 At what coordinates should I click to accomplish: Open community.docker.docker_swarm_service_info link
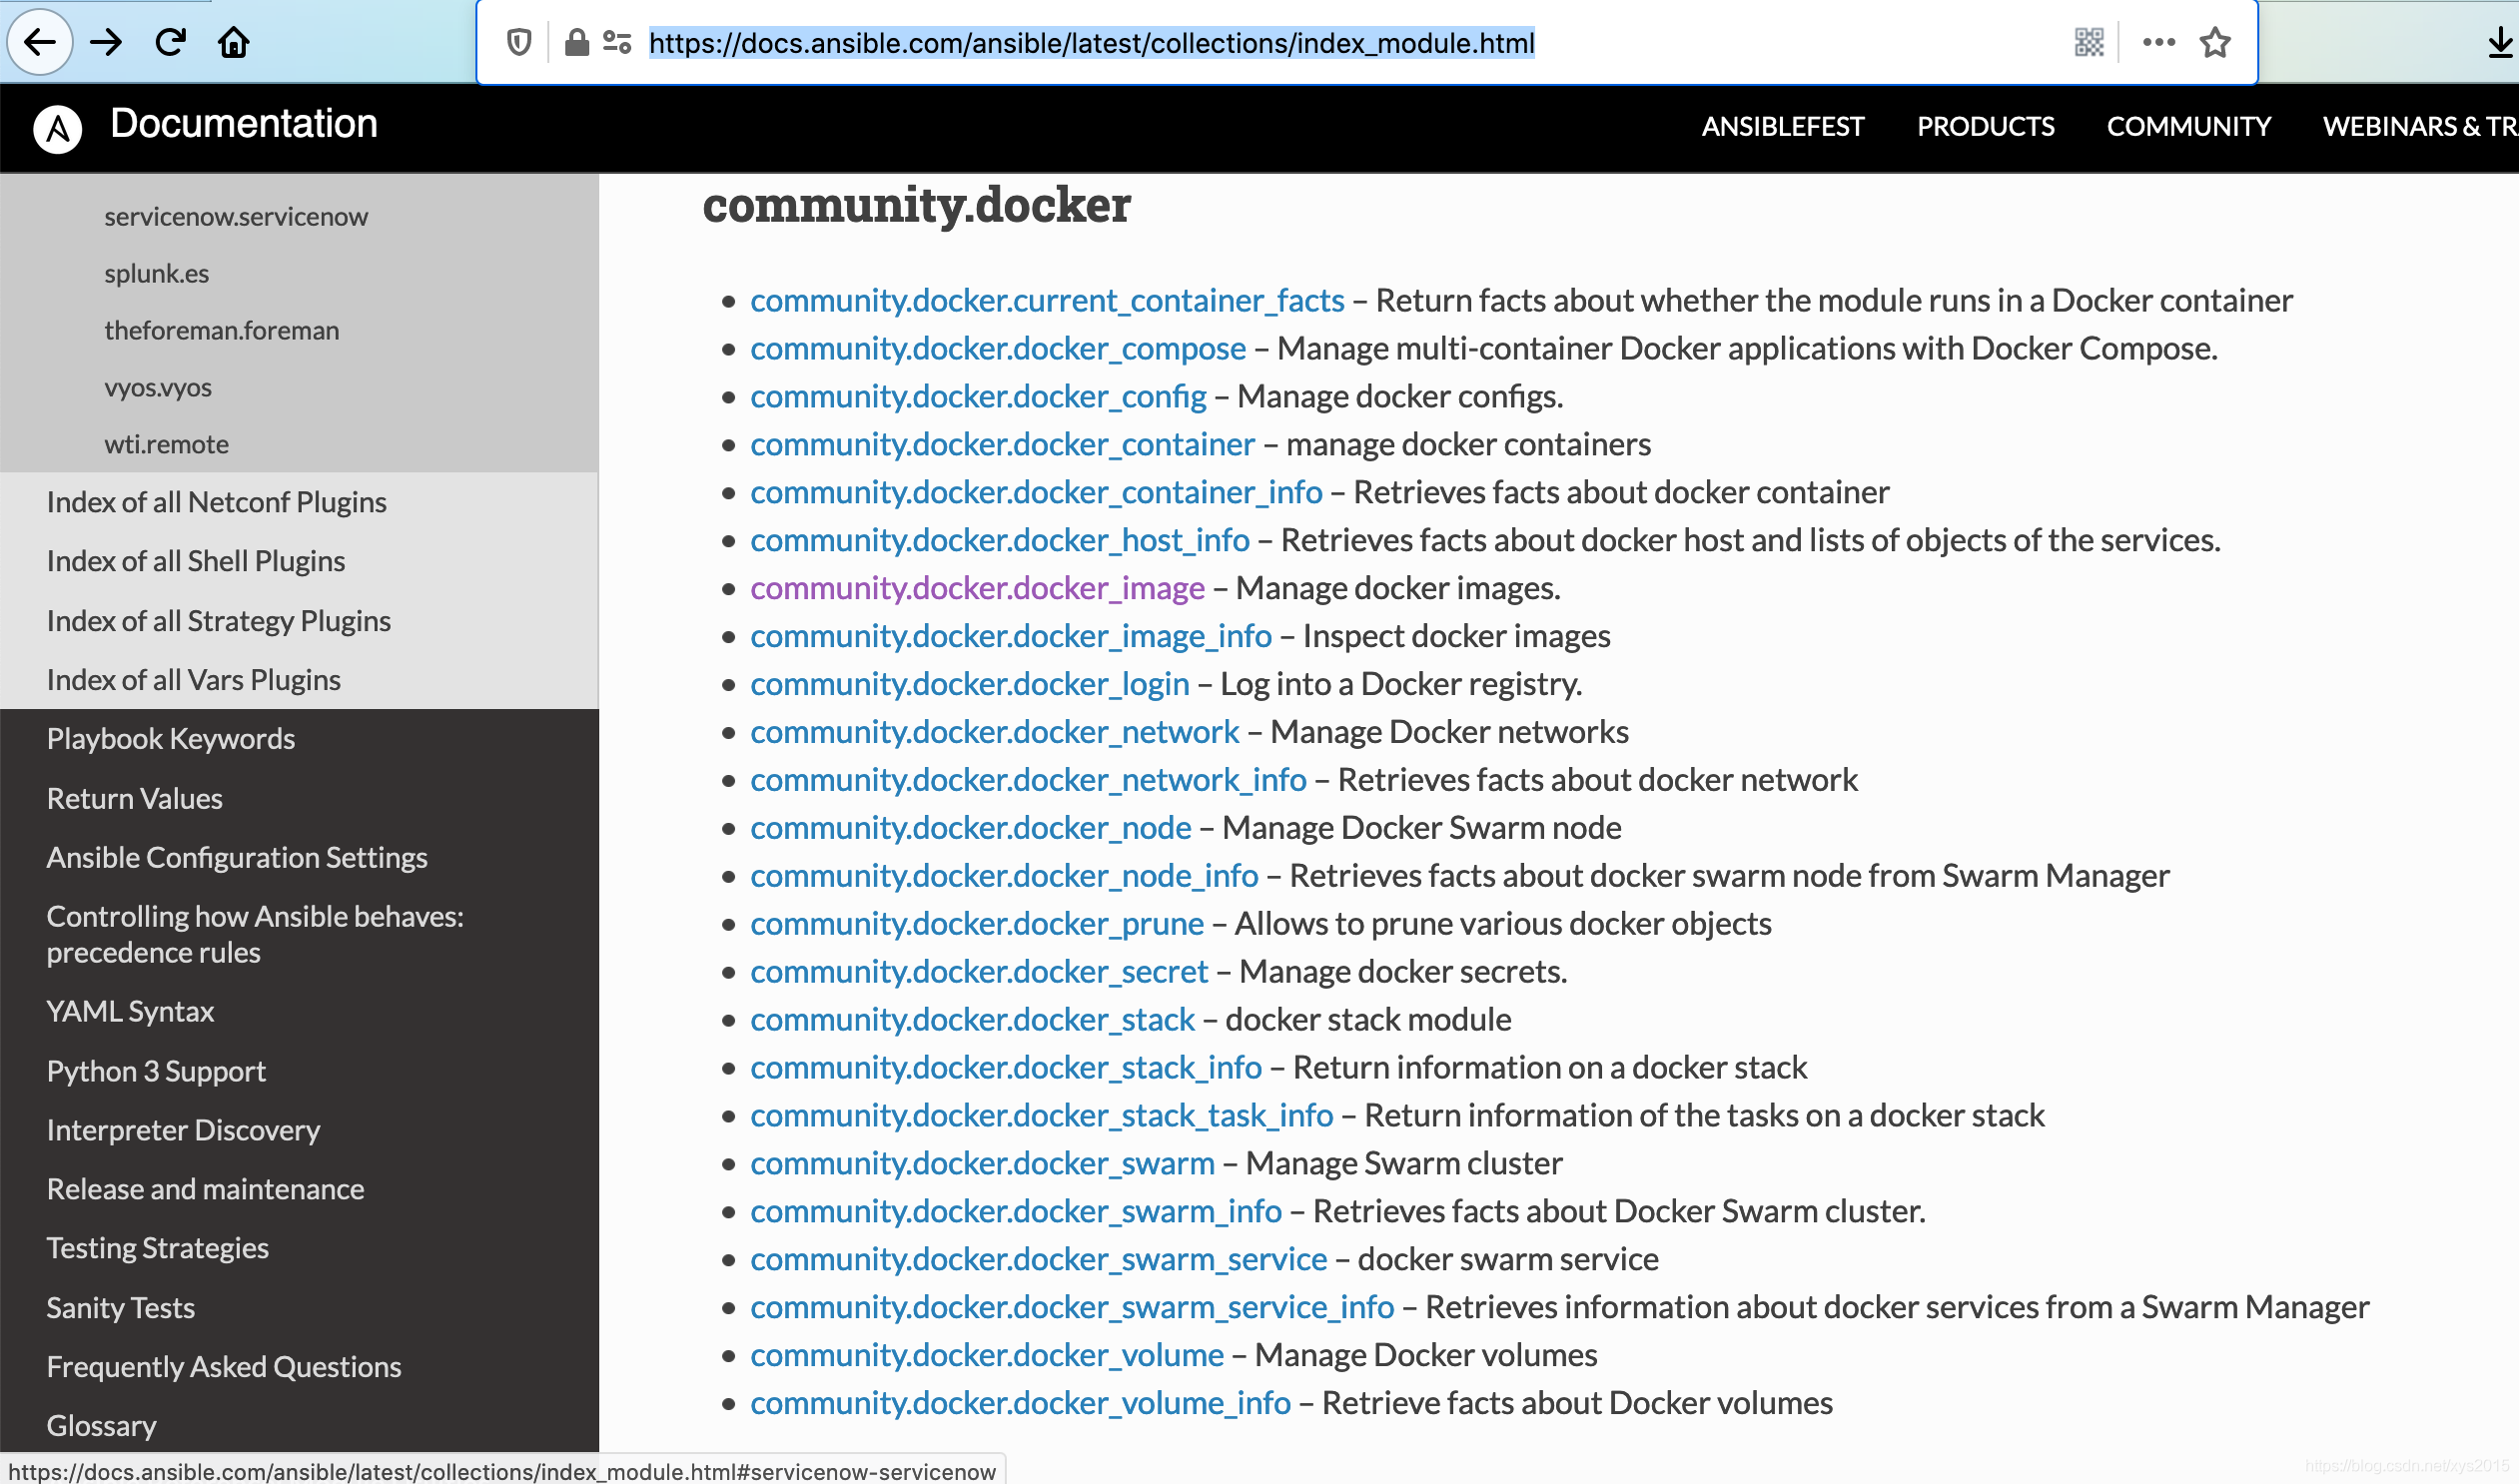click(1073, 1309)
